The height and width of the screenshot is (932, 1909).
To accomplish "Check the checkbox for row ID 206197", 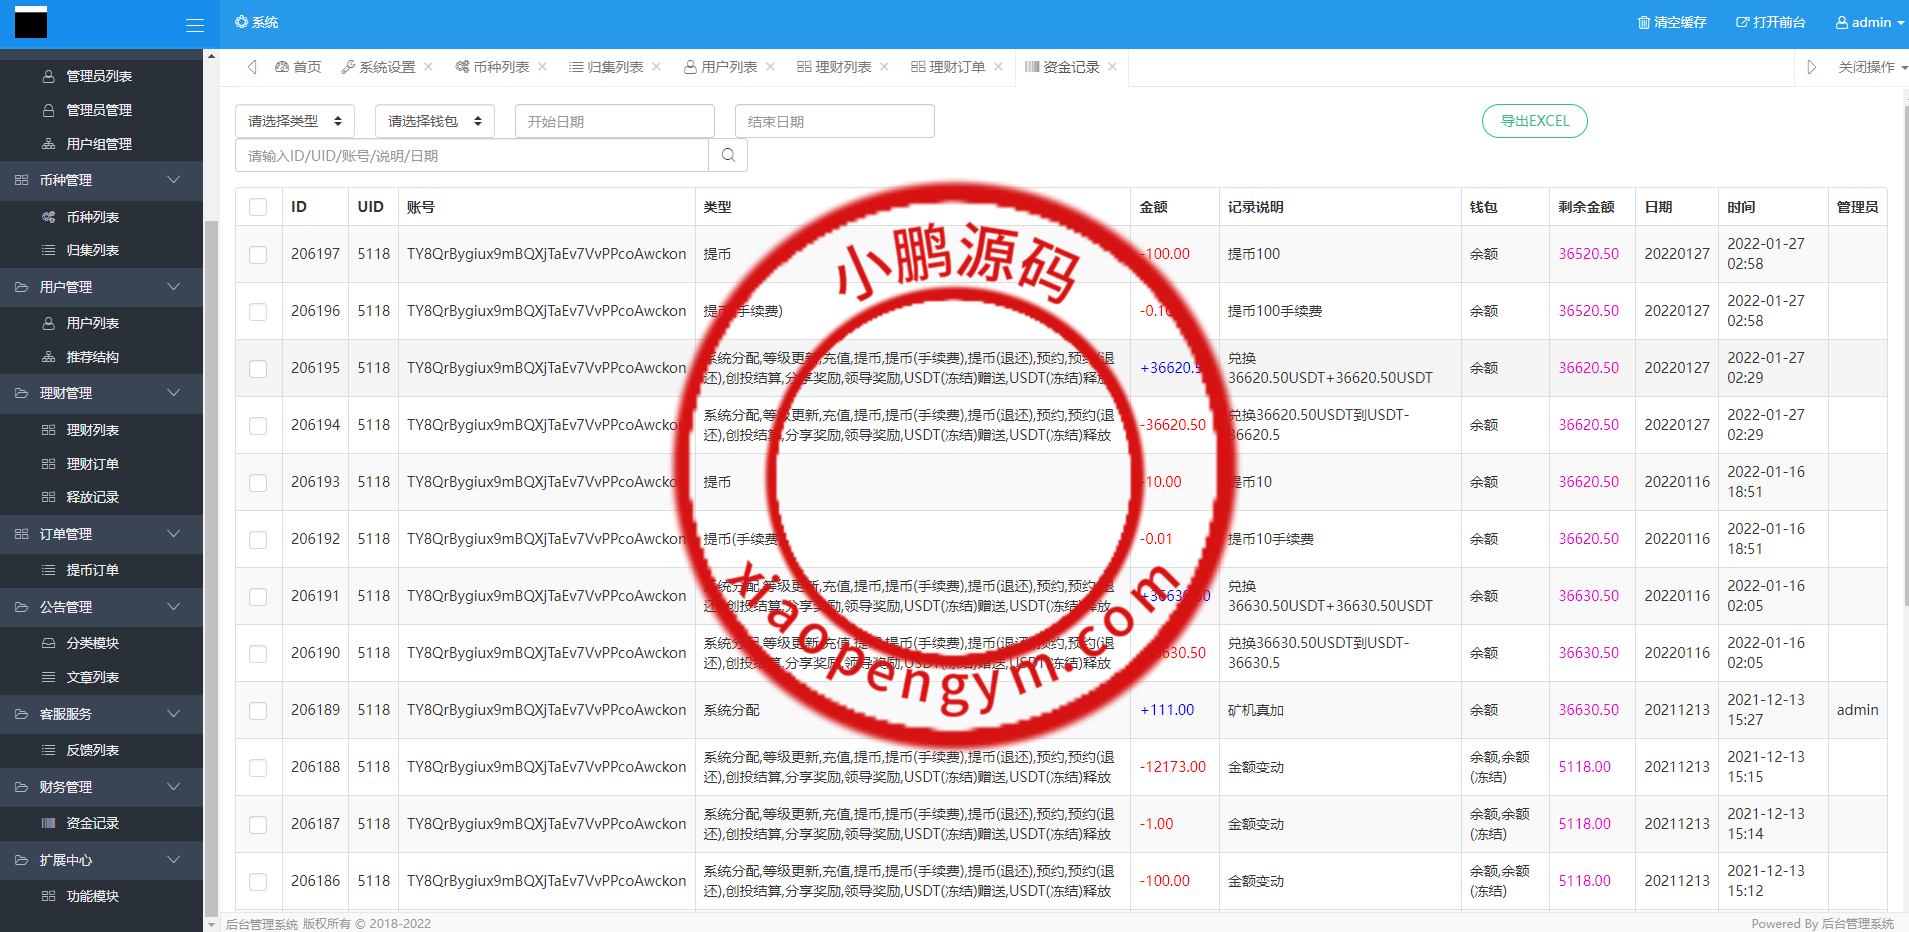I will point(258,254).
